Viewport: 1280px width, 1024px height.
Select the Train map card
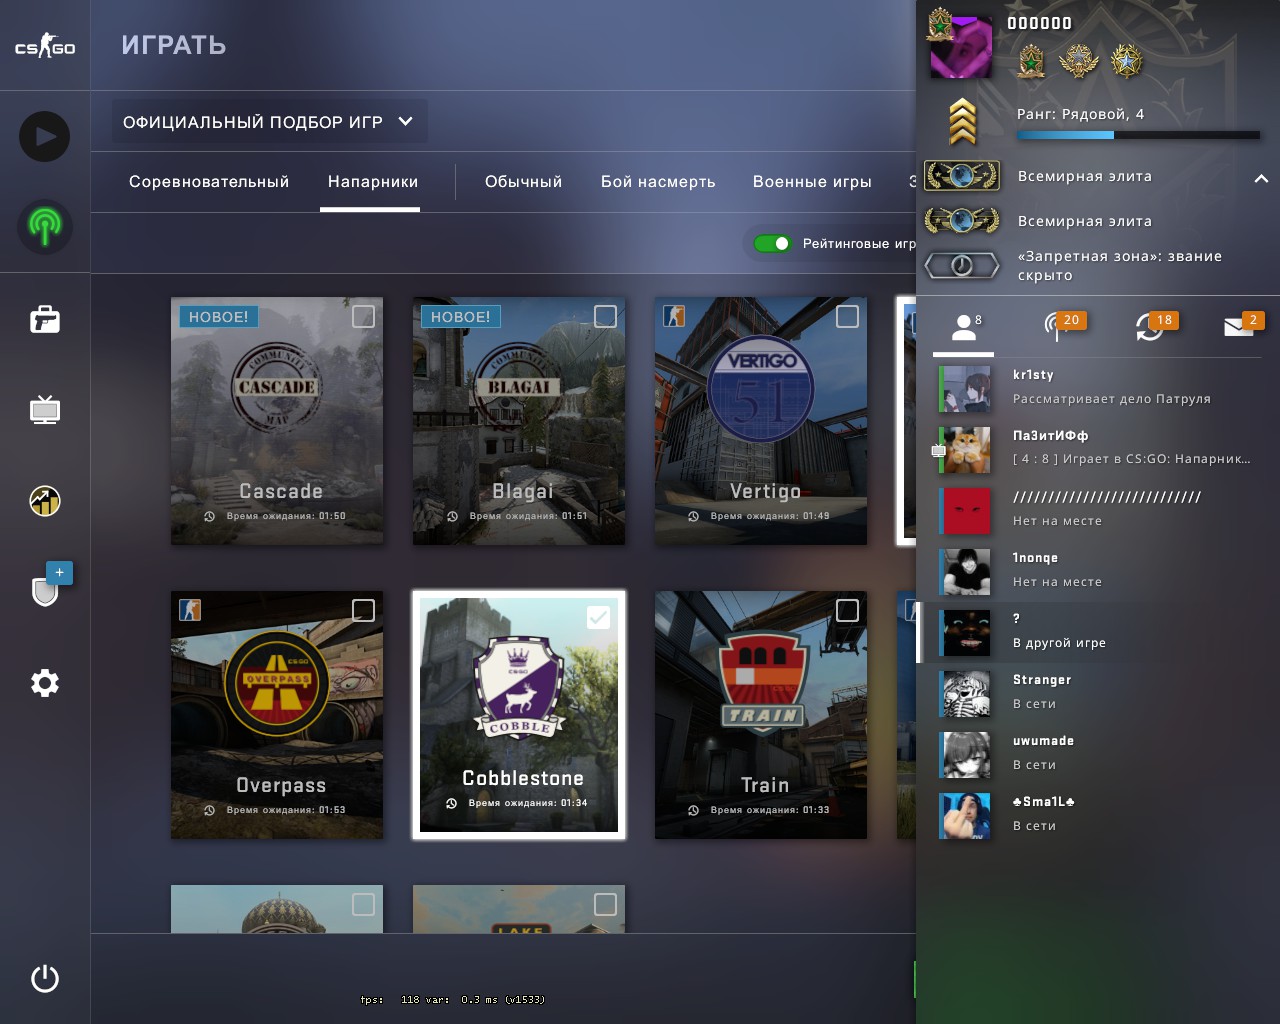761,715
